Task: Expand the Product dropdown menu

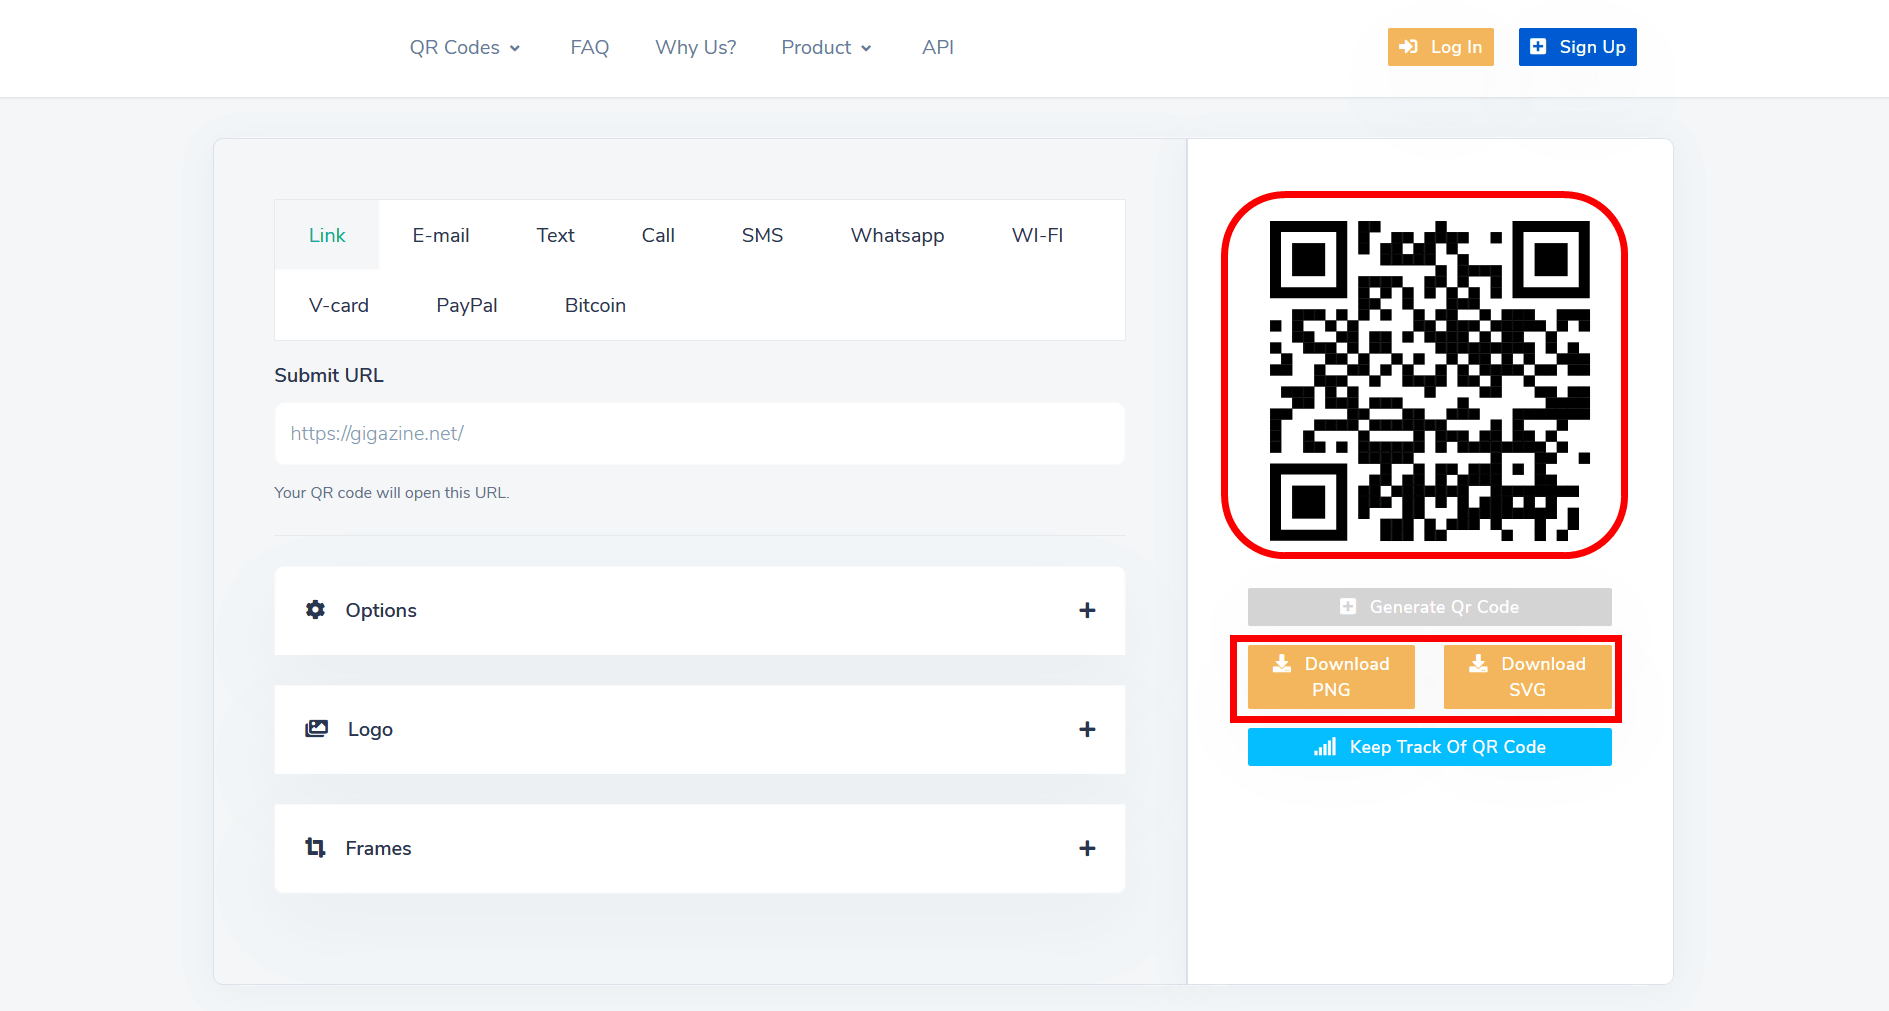Action: [x=826, y=47]
